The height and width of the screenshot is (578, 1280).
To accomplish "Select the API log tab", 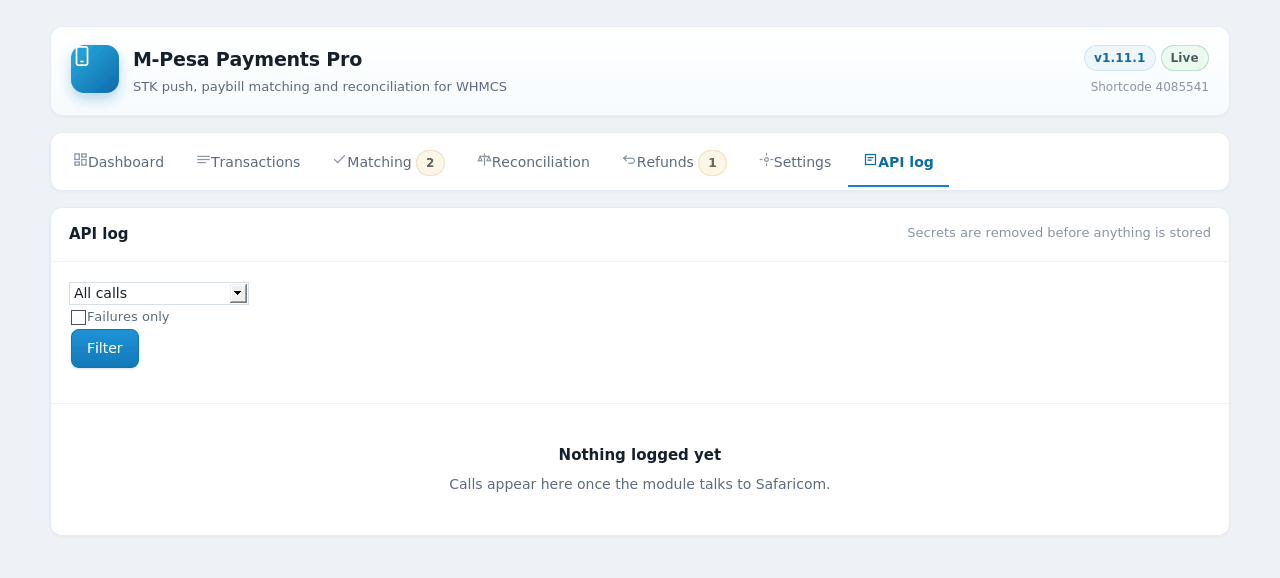I will point(898,162).
